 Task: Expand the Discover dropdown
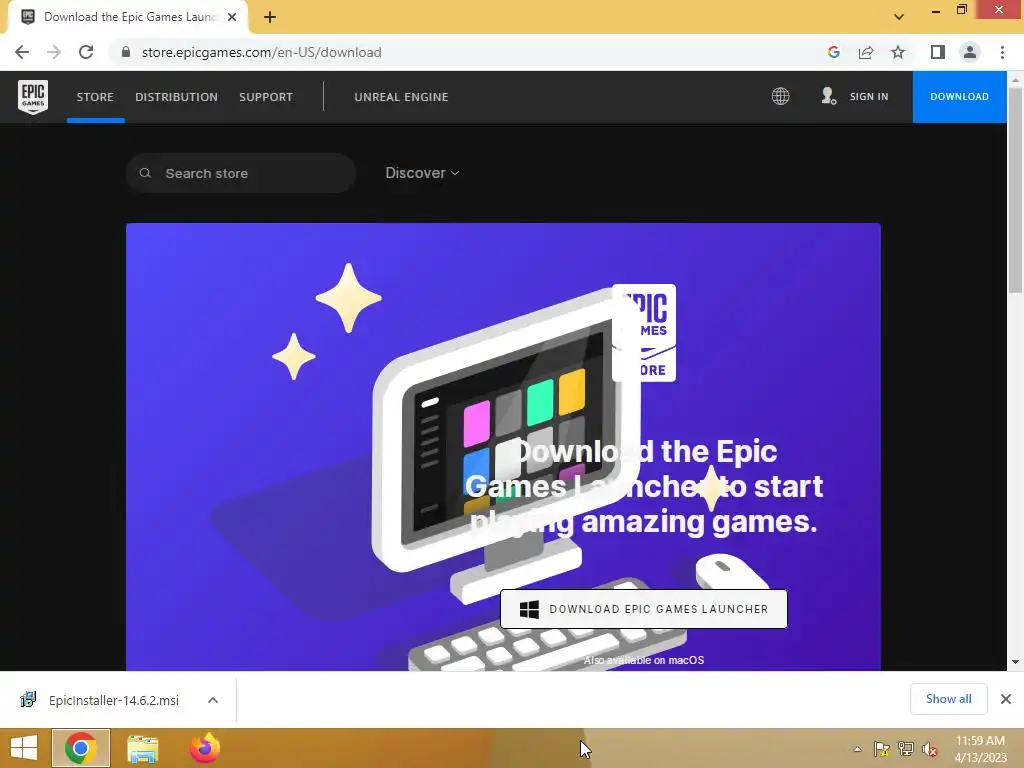422,173
